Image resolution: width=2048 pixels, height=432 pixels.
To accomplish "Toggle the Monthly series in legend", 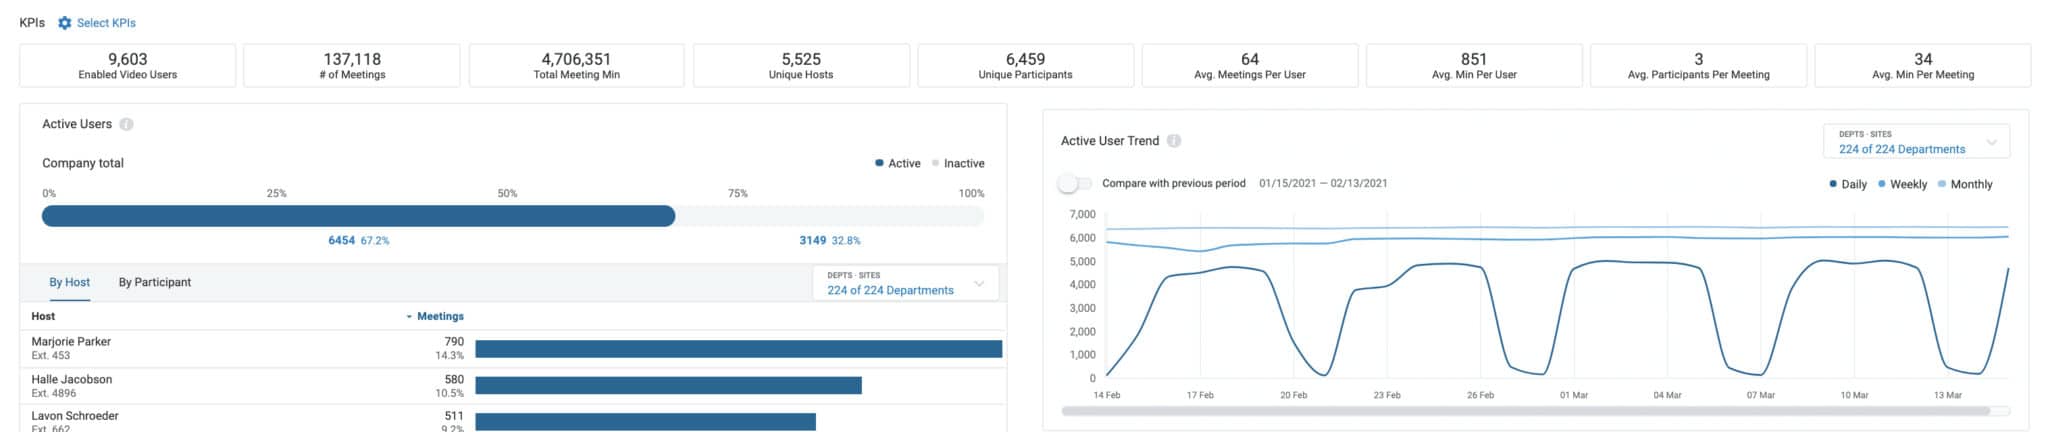I will [x=1964, y=184].
